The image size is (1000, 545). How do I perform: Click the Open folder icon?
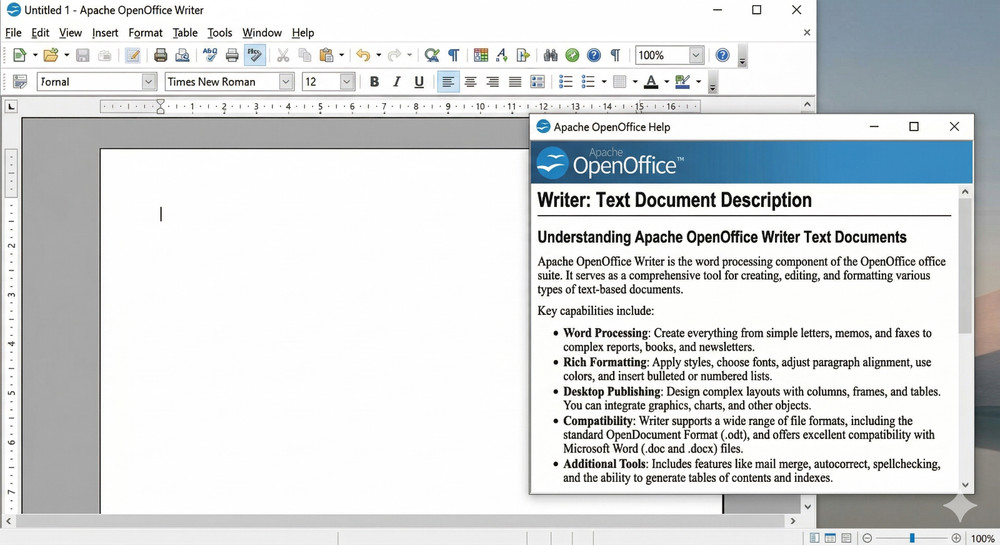[x=51, y=55]
